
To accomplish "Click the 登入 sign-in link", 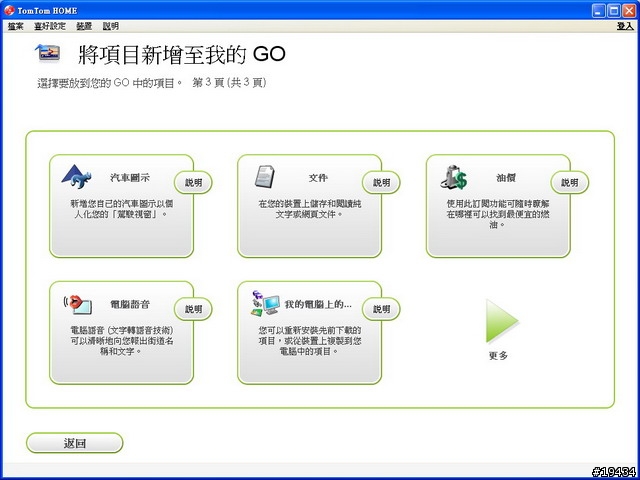I will pyautogui.click(x=625, y=26).
